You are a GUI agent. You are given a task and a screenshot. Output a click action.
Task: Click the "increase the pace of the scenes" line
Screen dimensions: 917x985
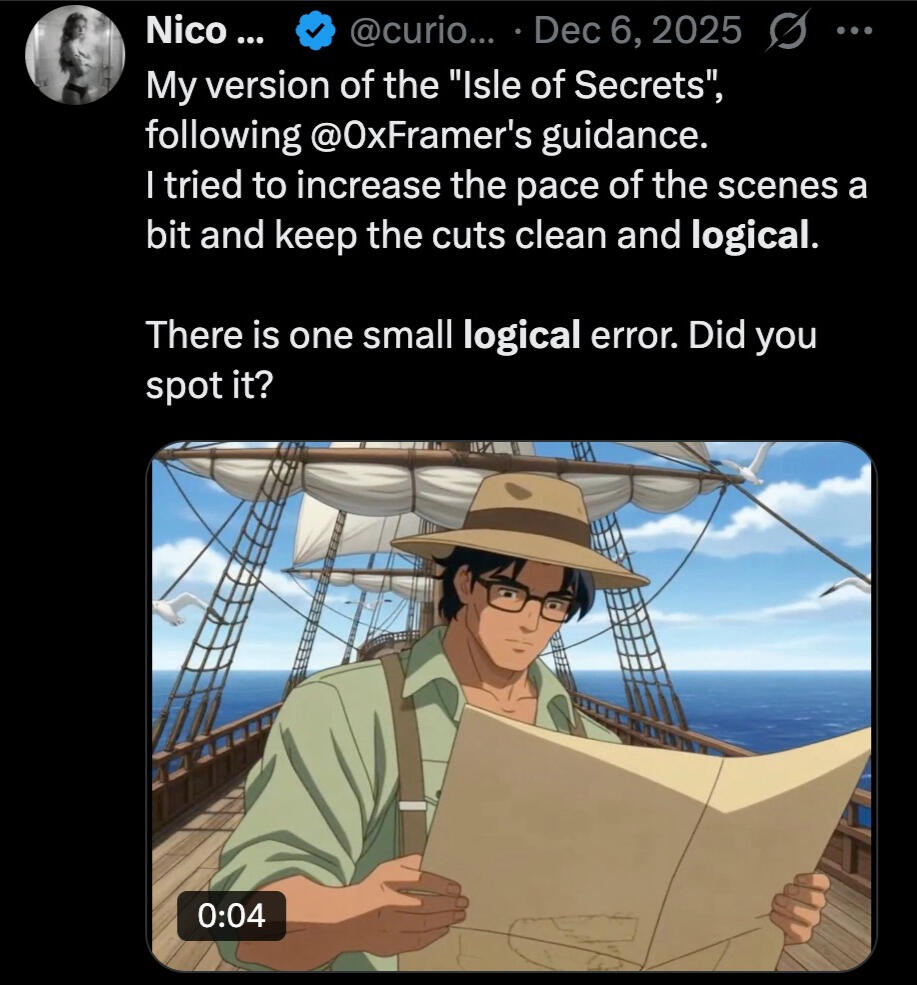pos(506,185)
